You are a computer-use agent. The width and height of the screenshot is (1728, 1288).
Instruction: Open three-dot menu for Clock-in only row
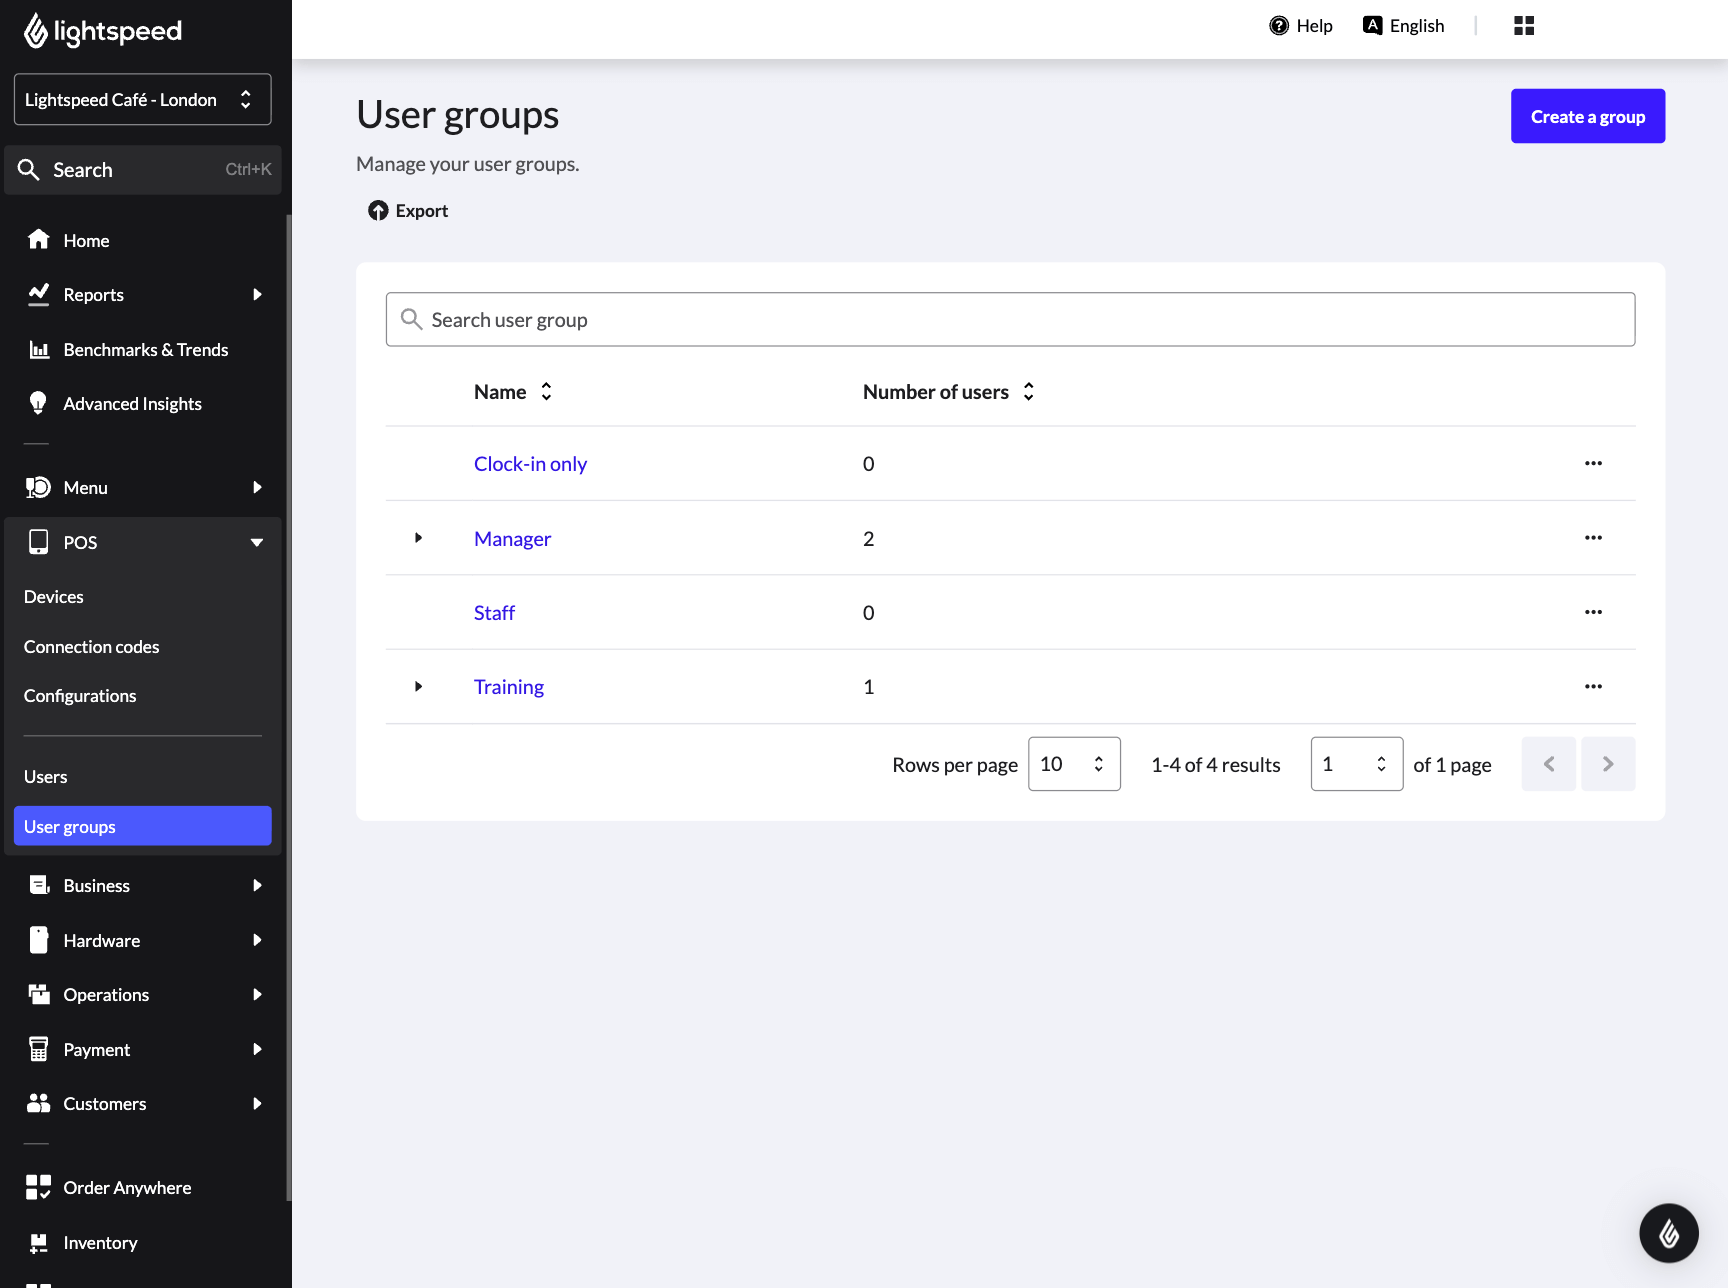pos(1593,464)
